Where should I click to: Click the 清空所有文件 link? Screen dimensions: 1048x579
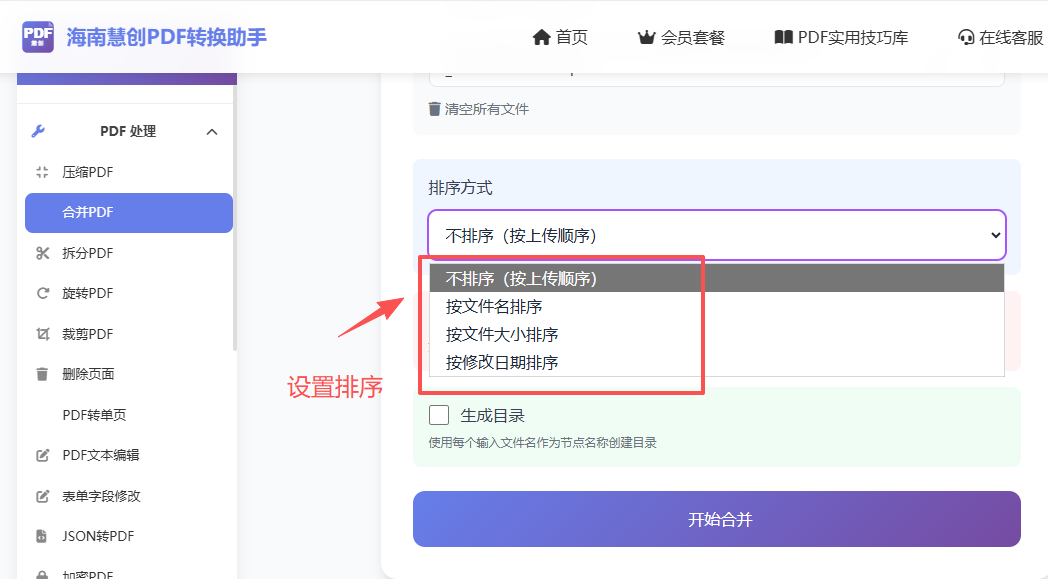[x=479, y=109]
